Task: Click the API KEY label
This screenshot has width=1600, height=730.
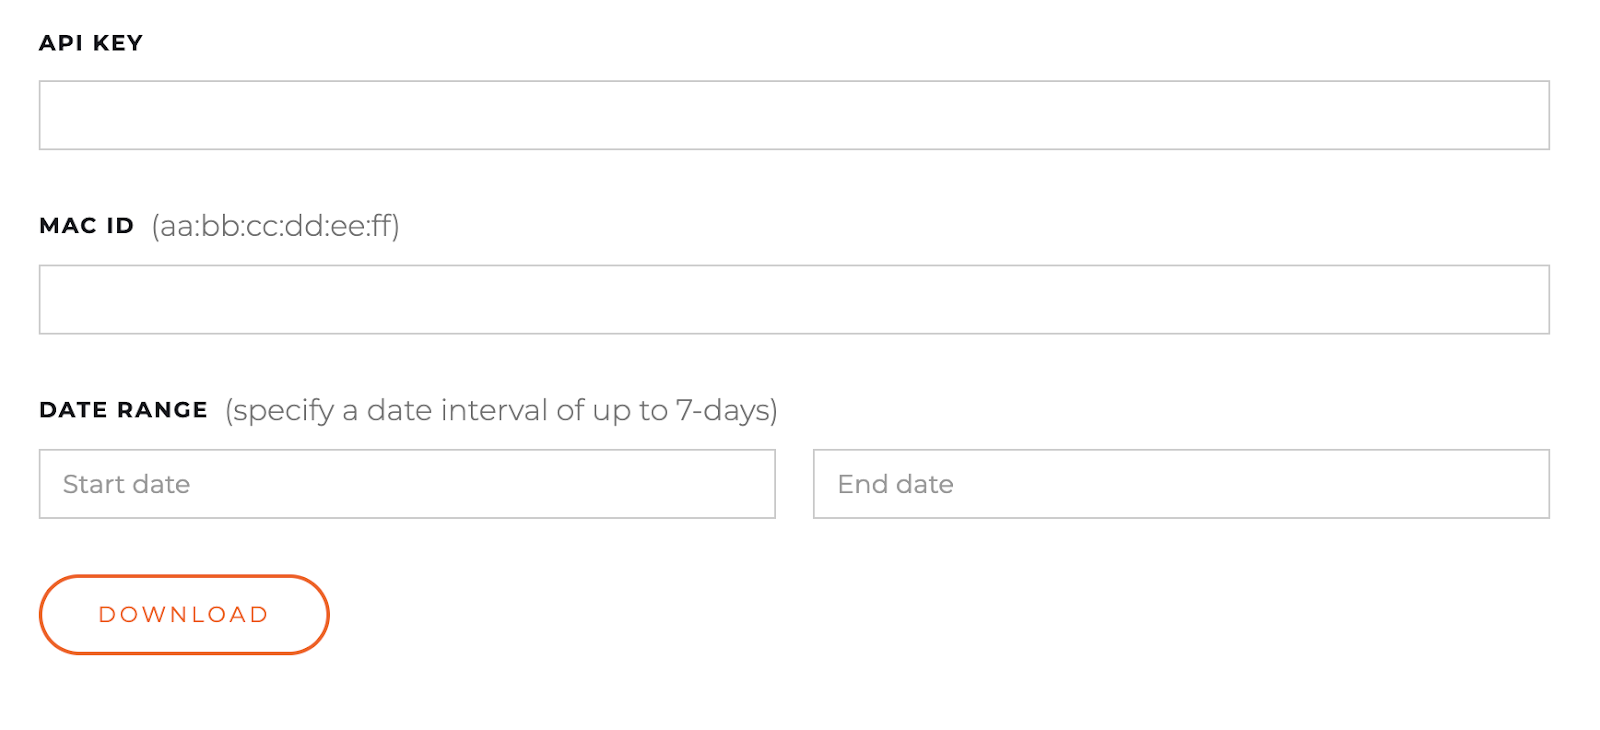Action: [x=91, y=42]
